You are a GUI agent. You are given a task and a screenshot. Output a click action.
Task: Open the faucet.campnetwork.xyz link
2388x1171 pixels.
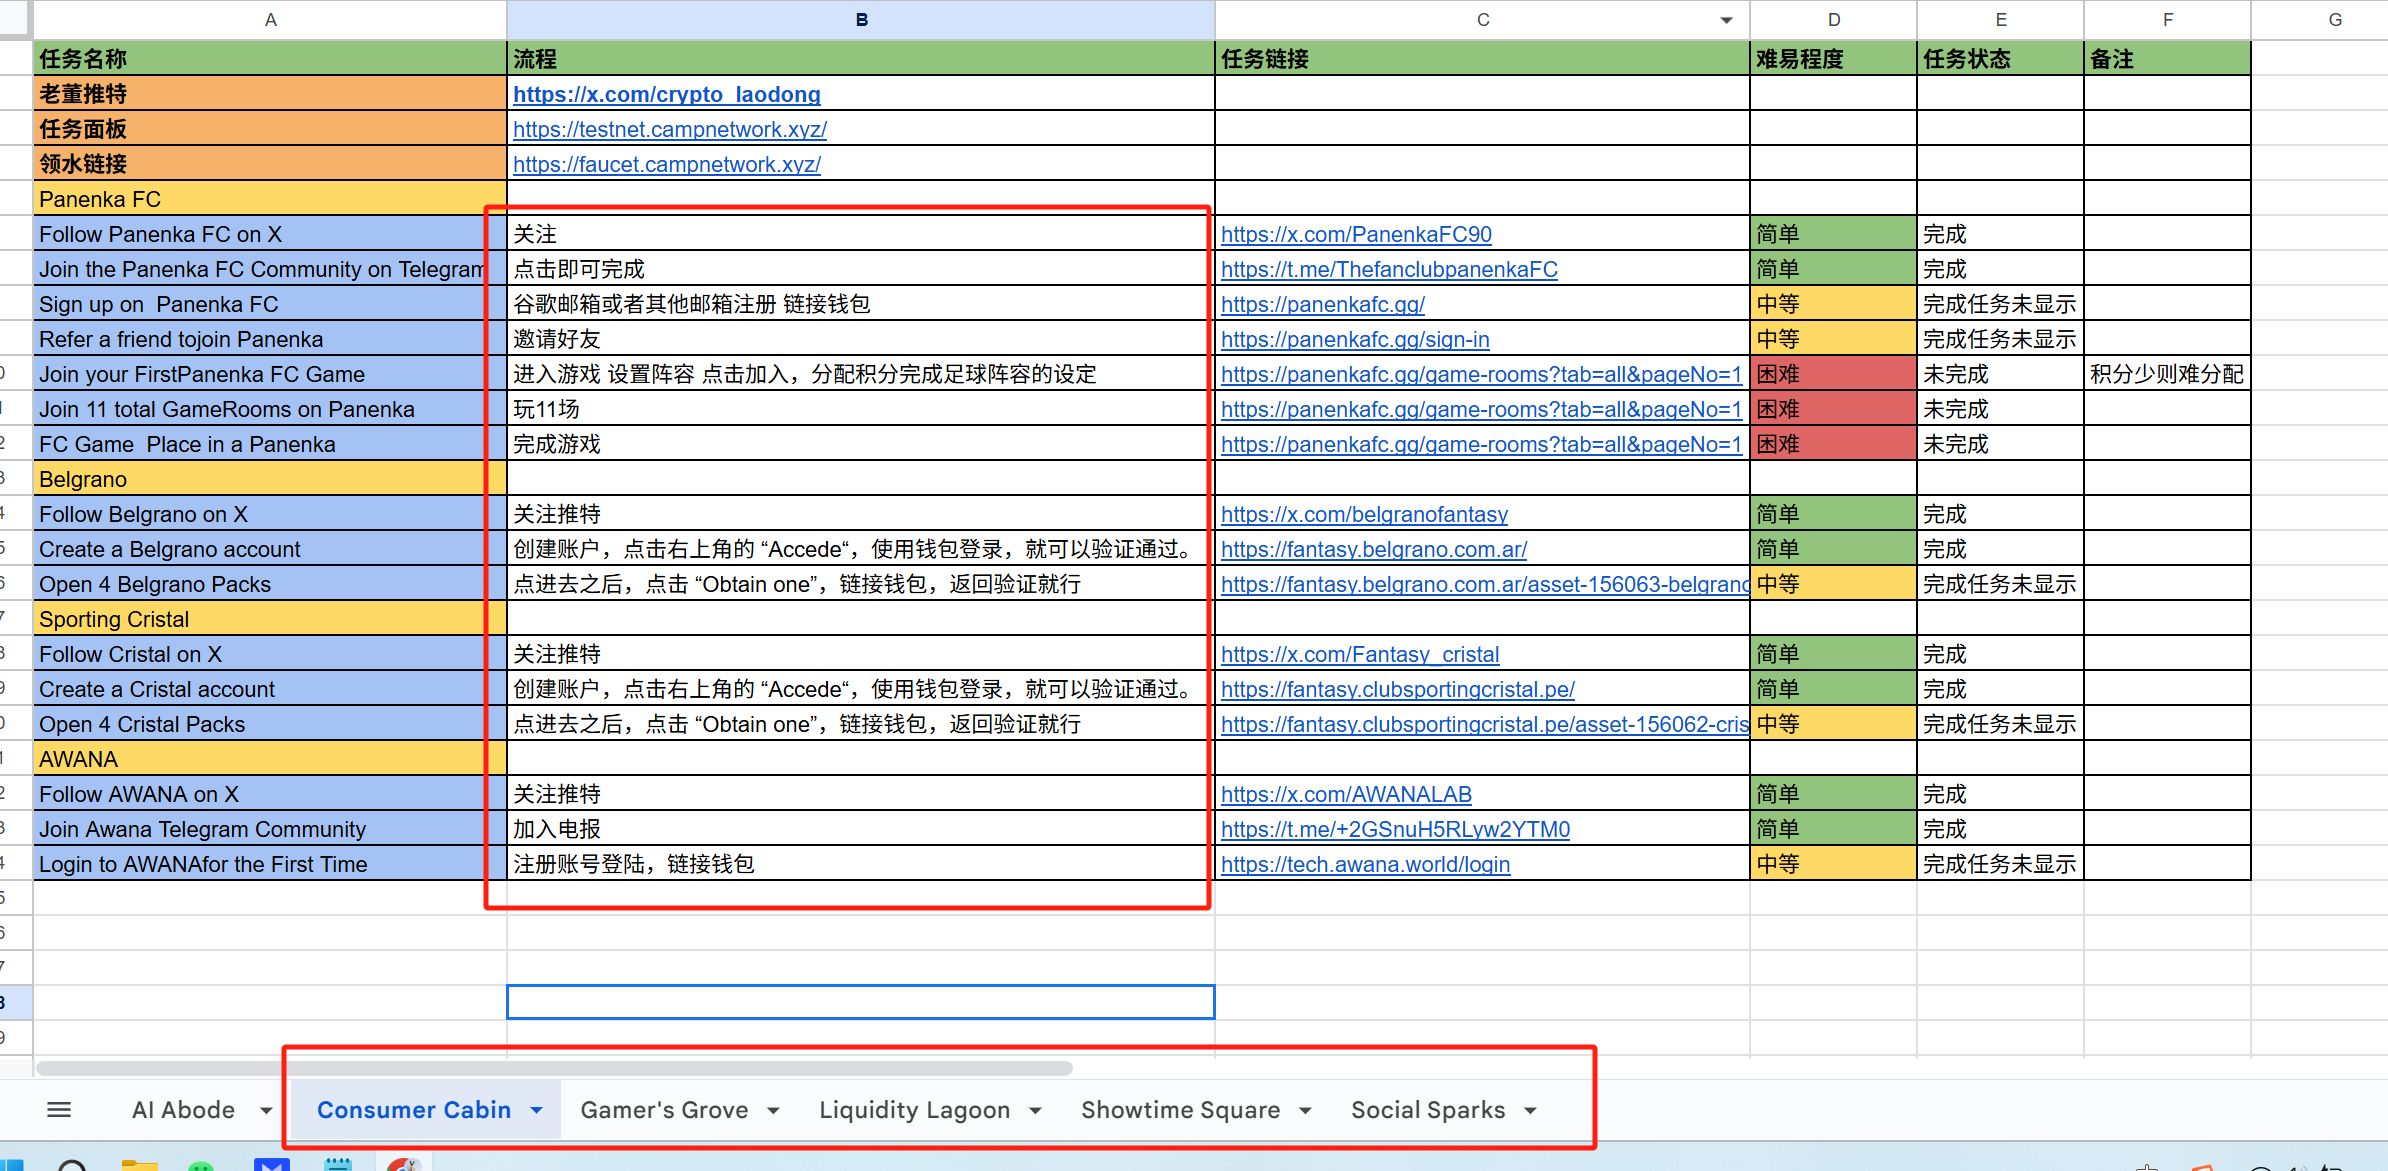click(667, 164)
